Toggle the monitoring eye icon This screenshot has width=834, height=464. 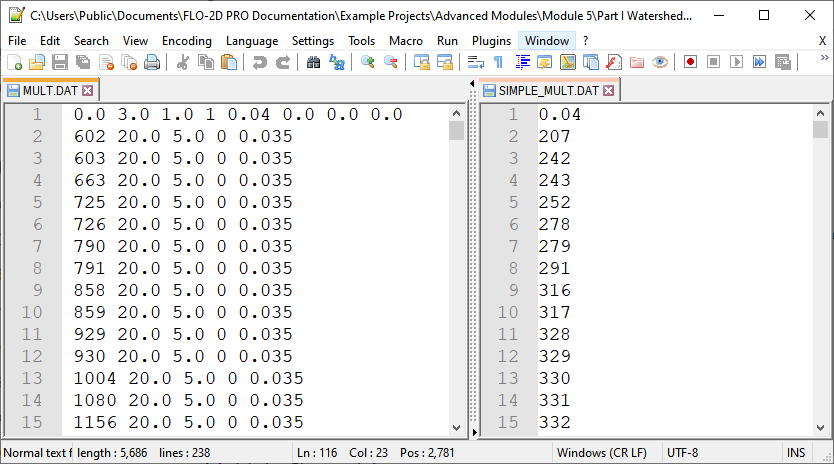[x=660, y=62]
